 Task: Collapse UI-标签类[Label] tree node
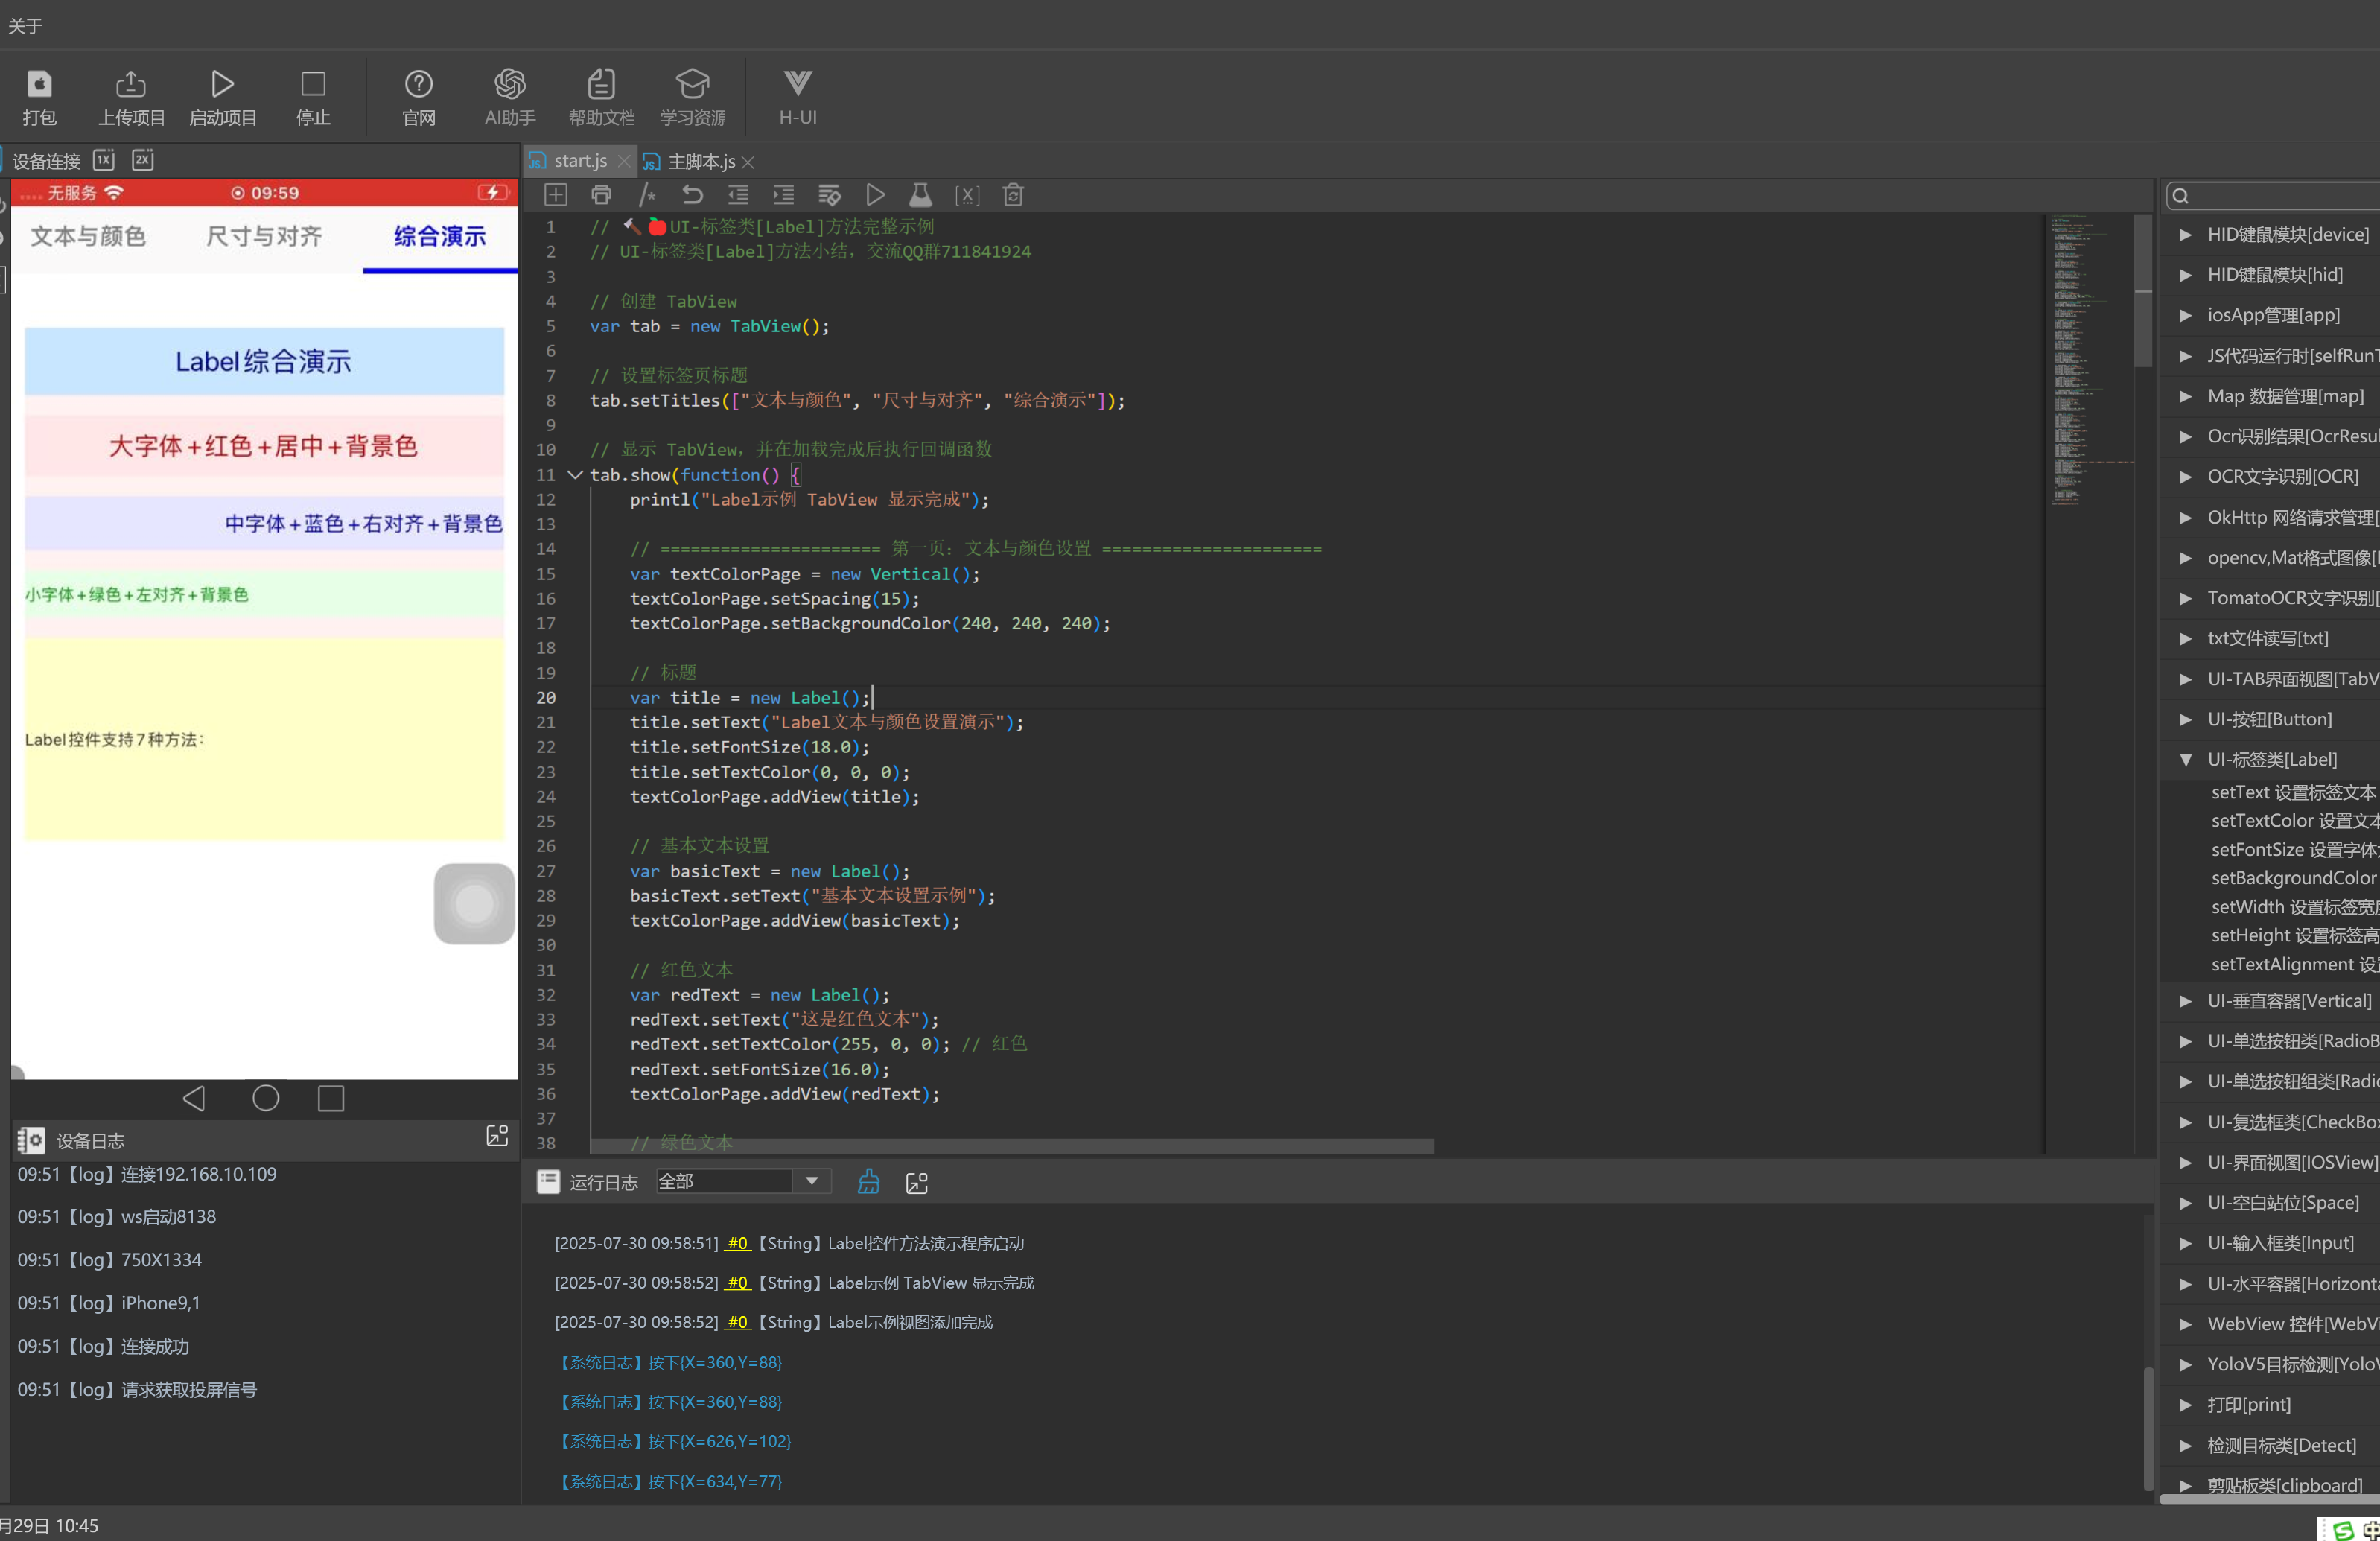[2185, 759]
